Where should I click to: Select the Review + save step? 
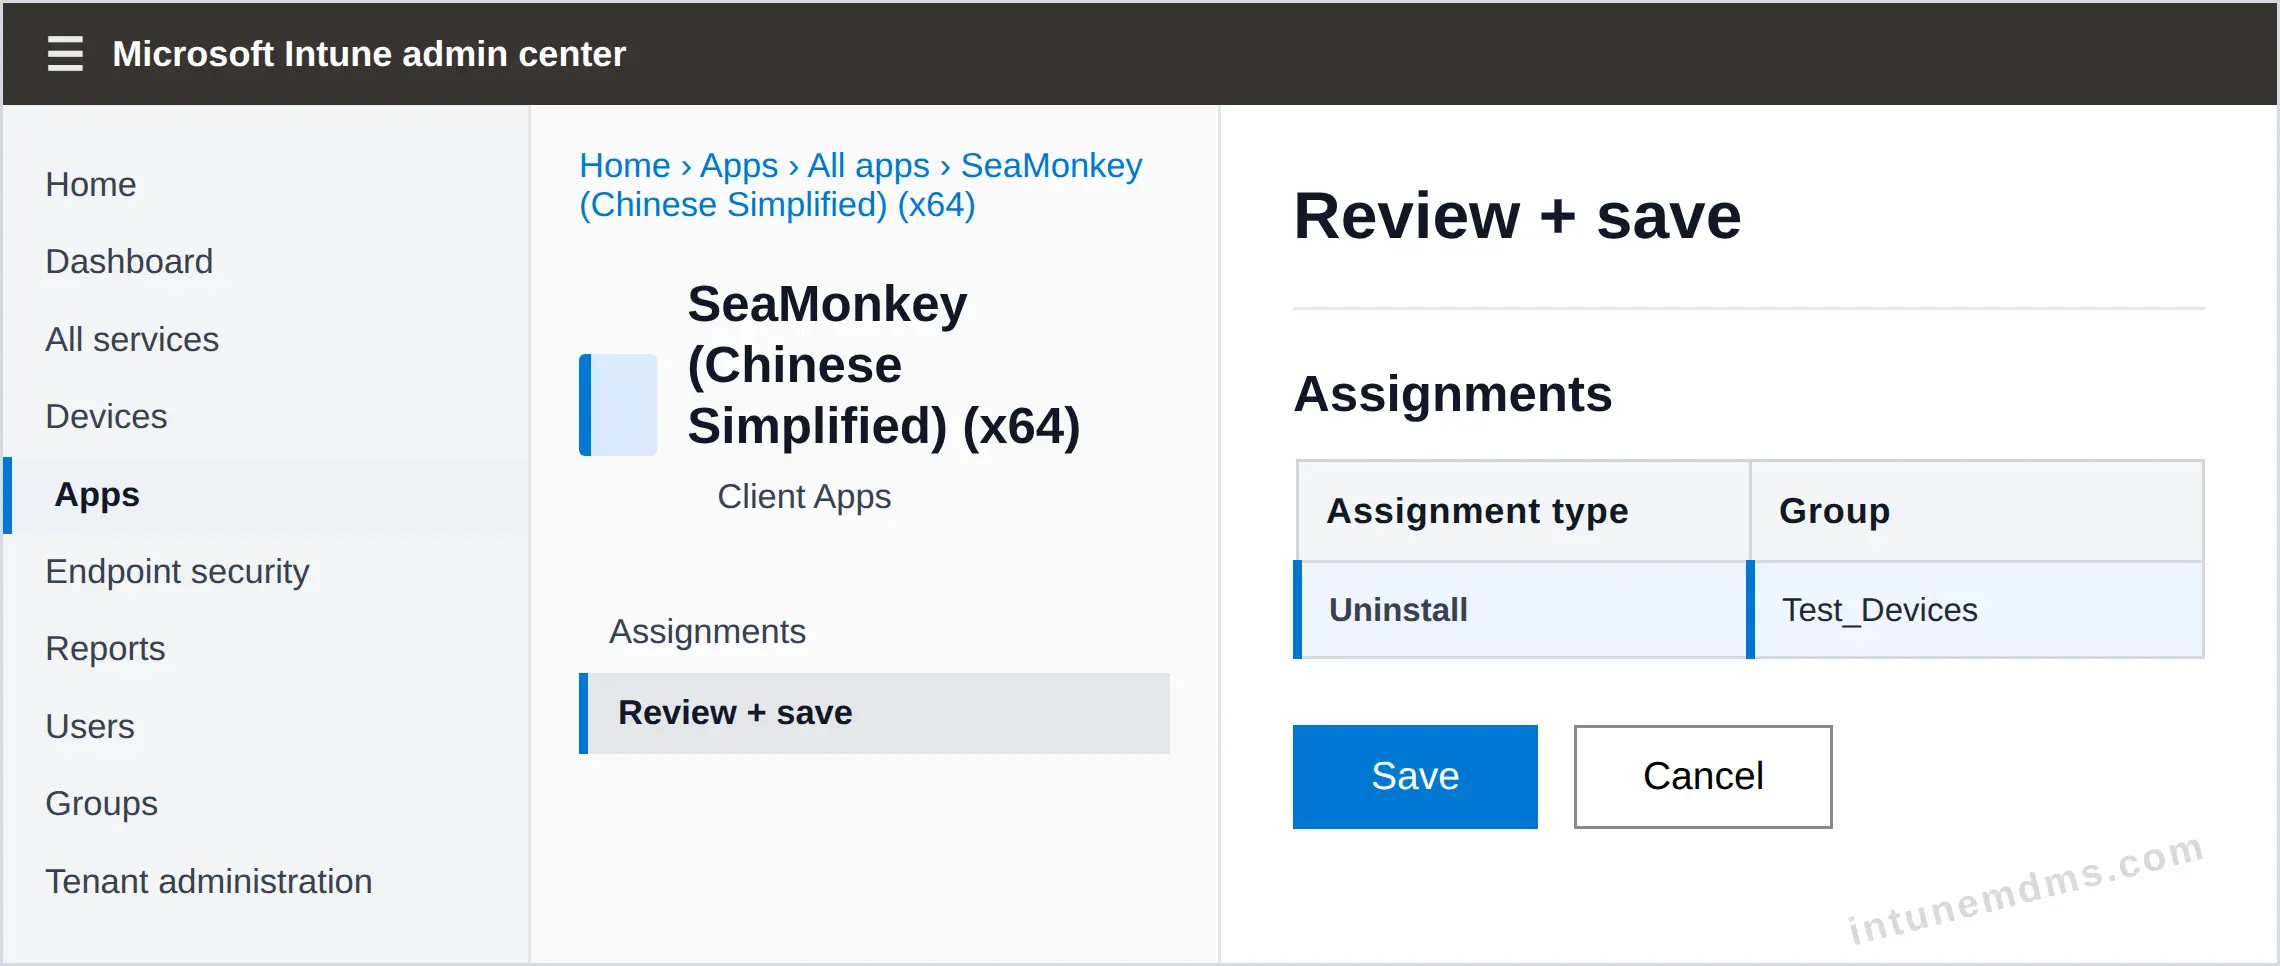tap(875, 713)
